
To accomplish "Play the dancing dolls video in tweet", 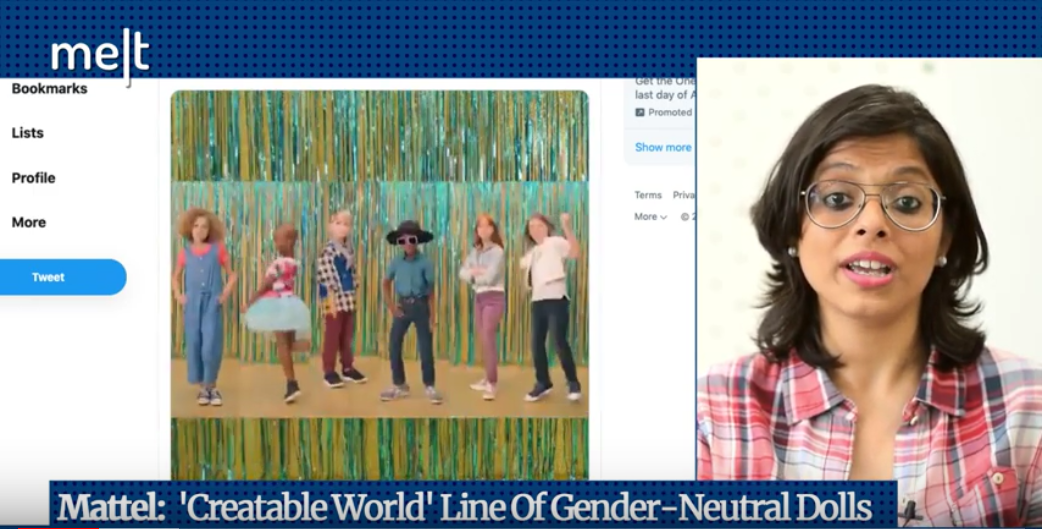I will click(379, 284).
